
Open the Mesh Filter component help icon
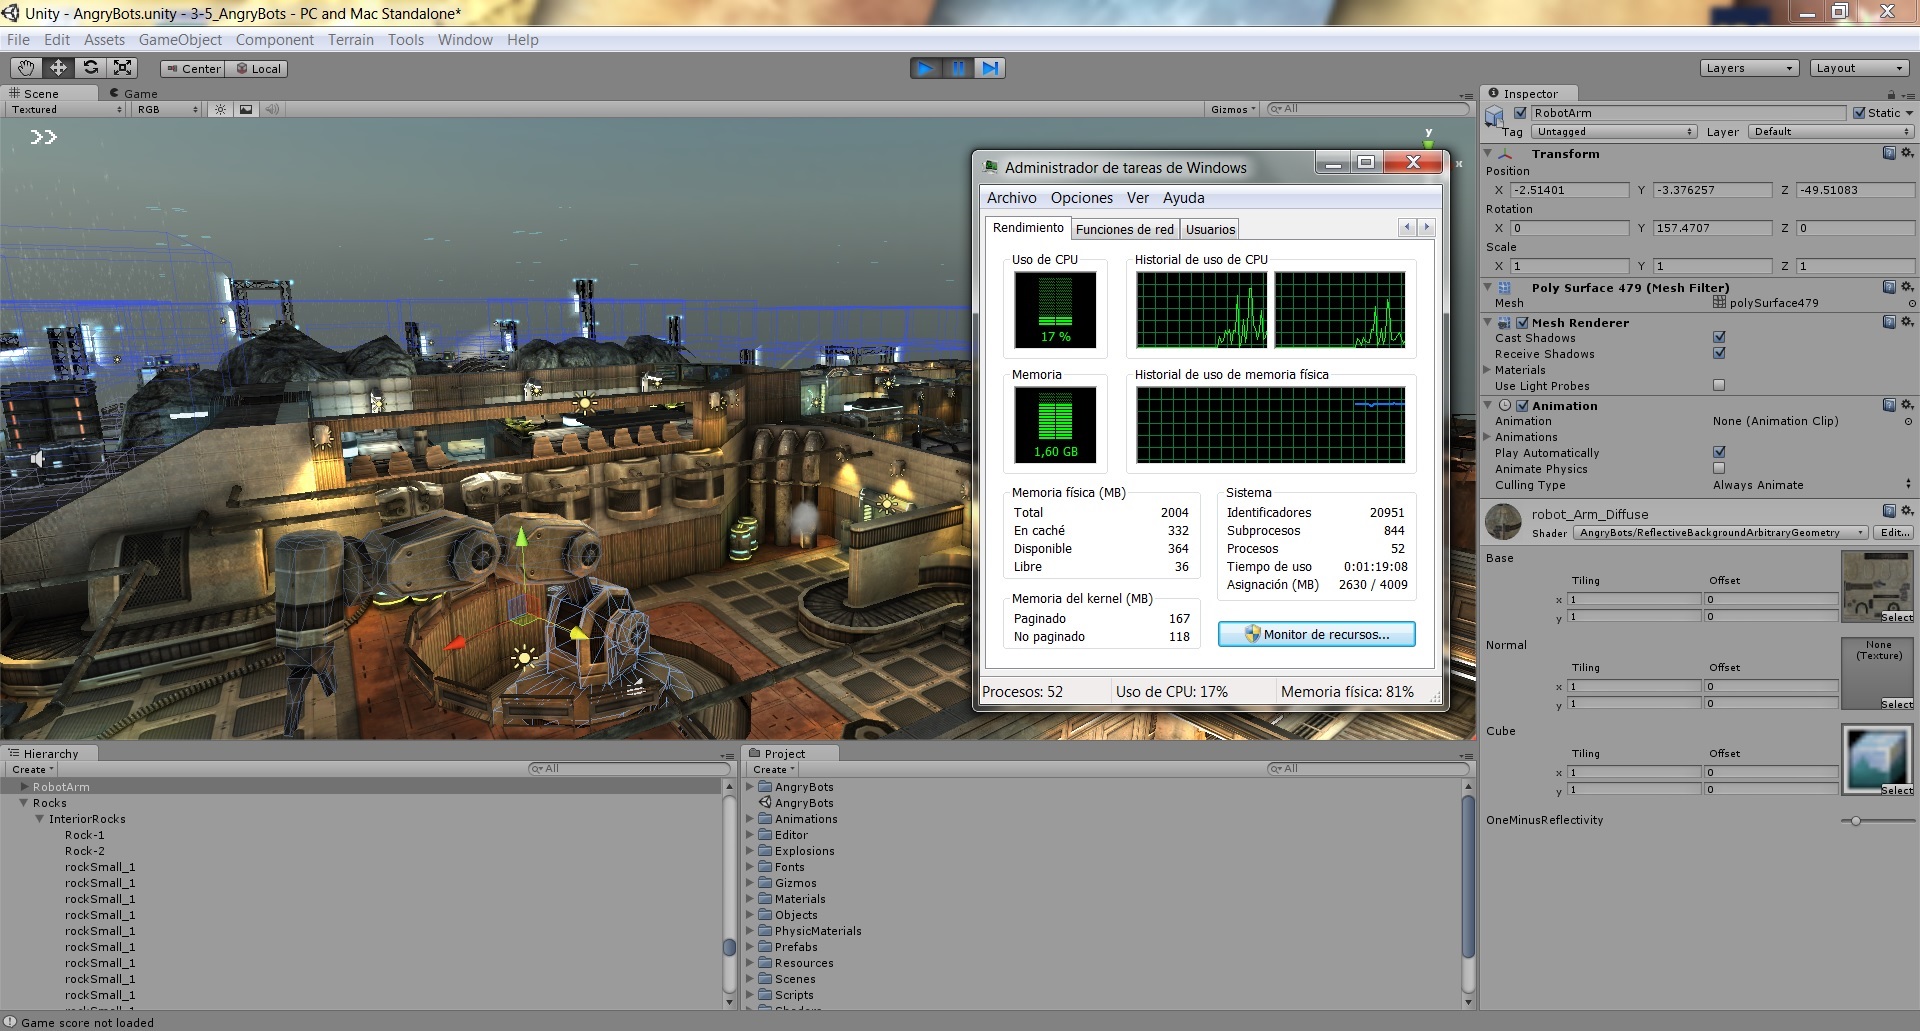1889,287
